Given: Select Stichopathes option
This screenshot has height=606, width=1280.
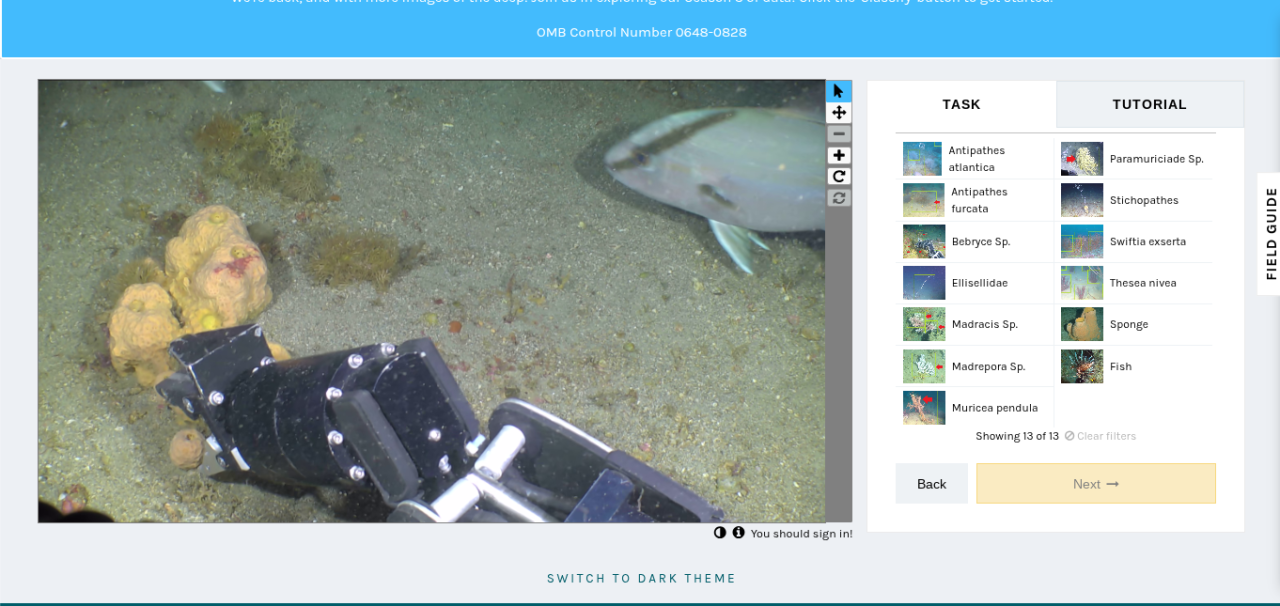Looking at the screenshot, I should click(x=1135, y=200).
